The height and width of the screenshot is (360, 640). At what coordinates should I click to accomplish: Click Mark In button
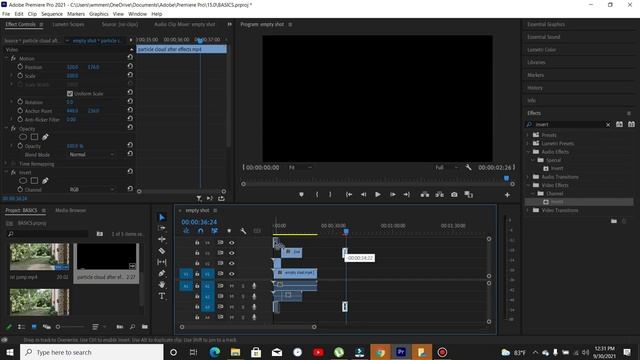coord(317,195)
